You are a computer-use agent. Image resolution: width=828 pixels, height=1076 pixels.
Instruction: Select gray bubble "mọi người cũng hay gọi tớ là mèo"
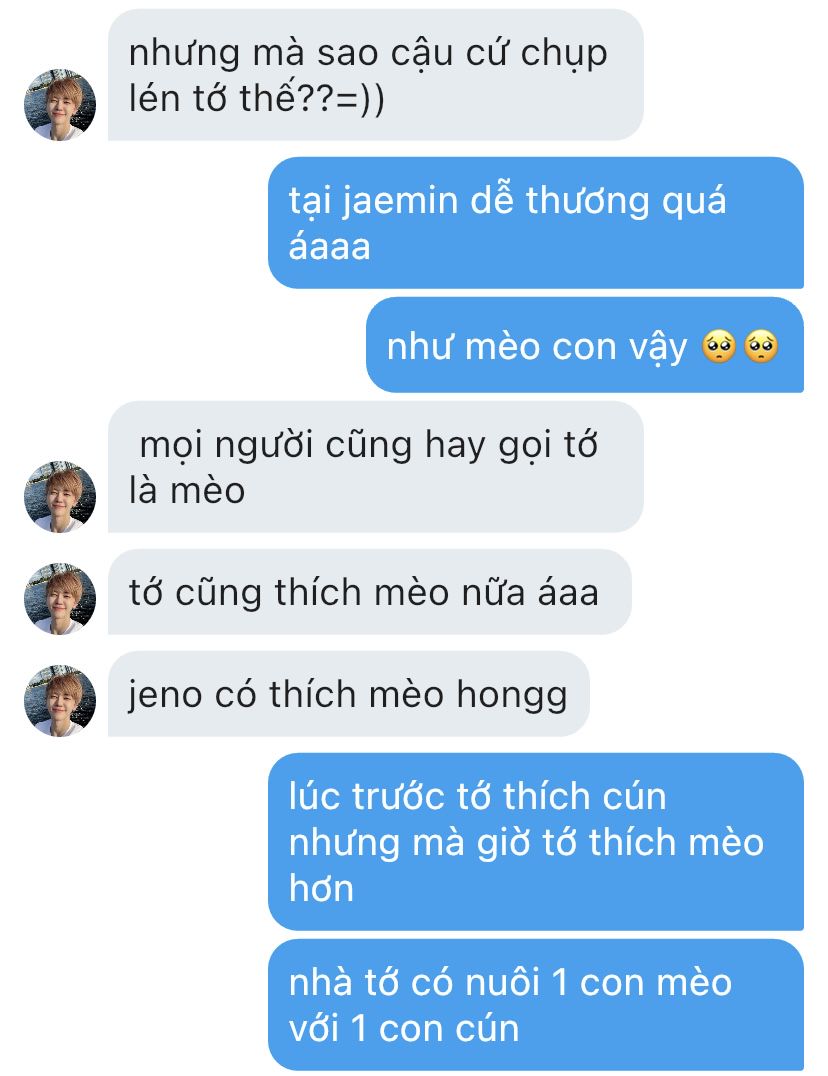pyautogui.click(x=375, y=467)
